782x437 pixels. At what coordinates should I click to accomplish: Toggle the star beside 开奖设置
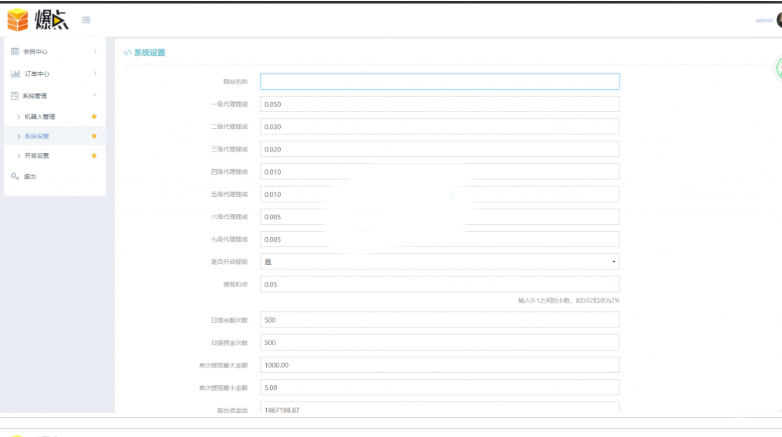pyautogui.click(x=94, y=156)
